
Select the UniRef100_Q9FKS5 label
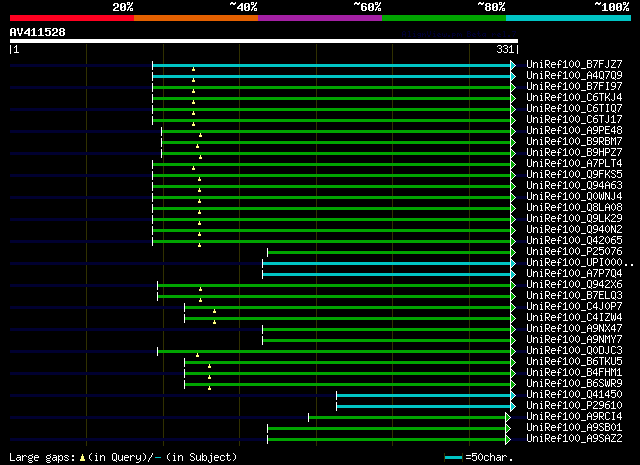tap(574, 174)
